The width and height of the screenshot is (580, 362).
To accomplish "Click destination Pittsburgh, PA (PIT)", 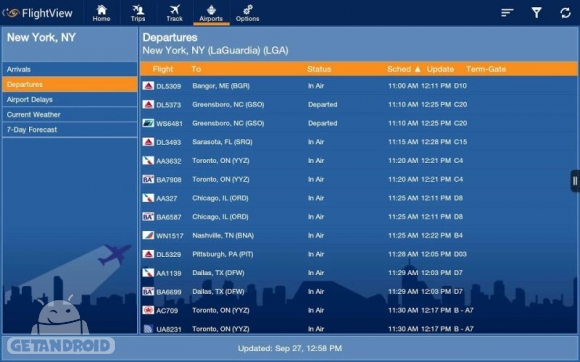I will 223,254.
